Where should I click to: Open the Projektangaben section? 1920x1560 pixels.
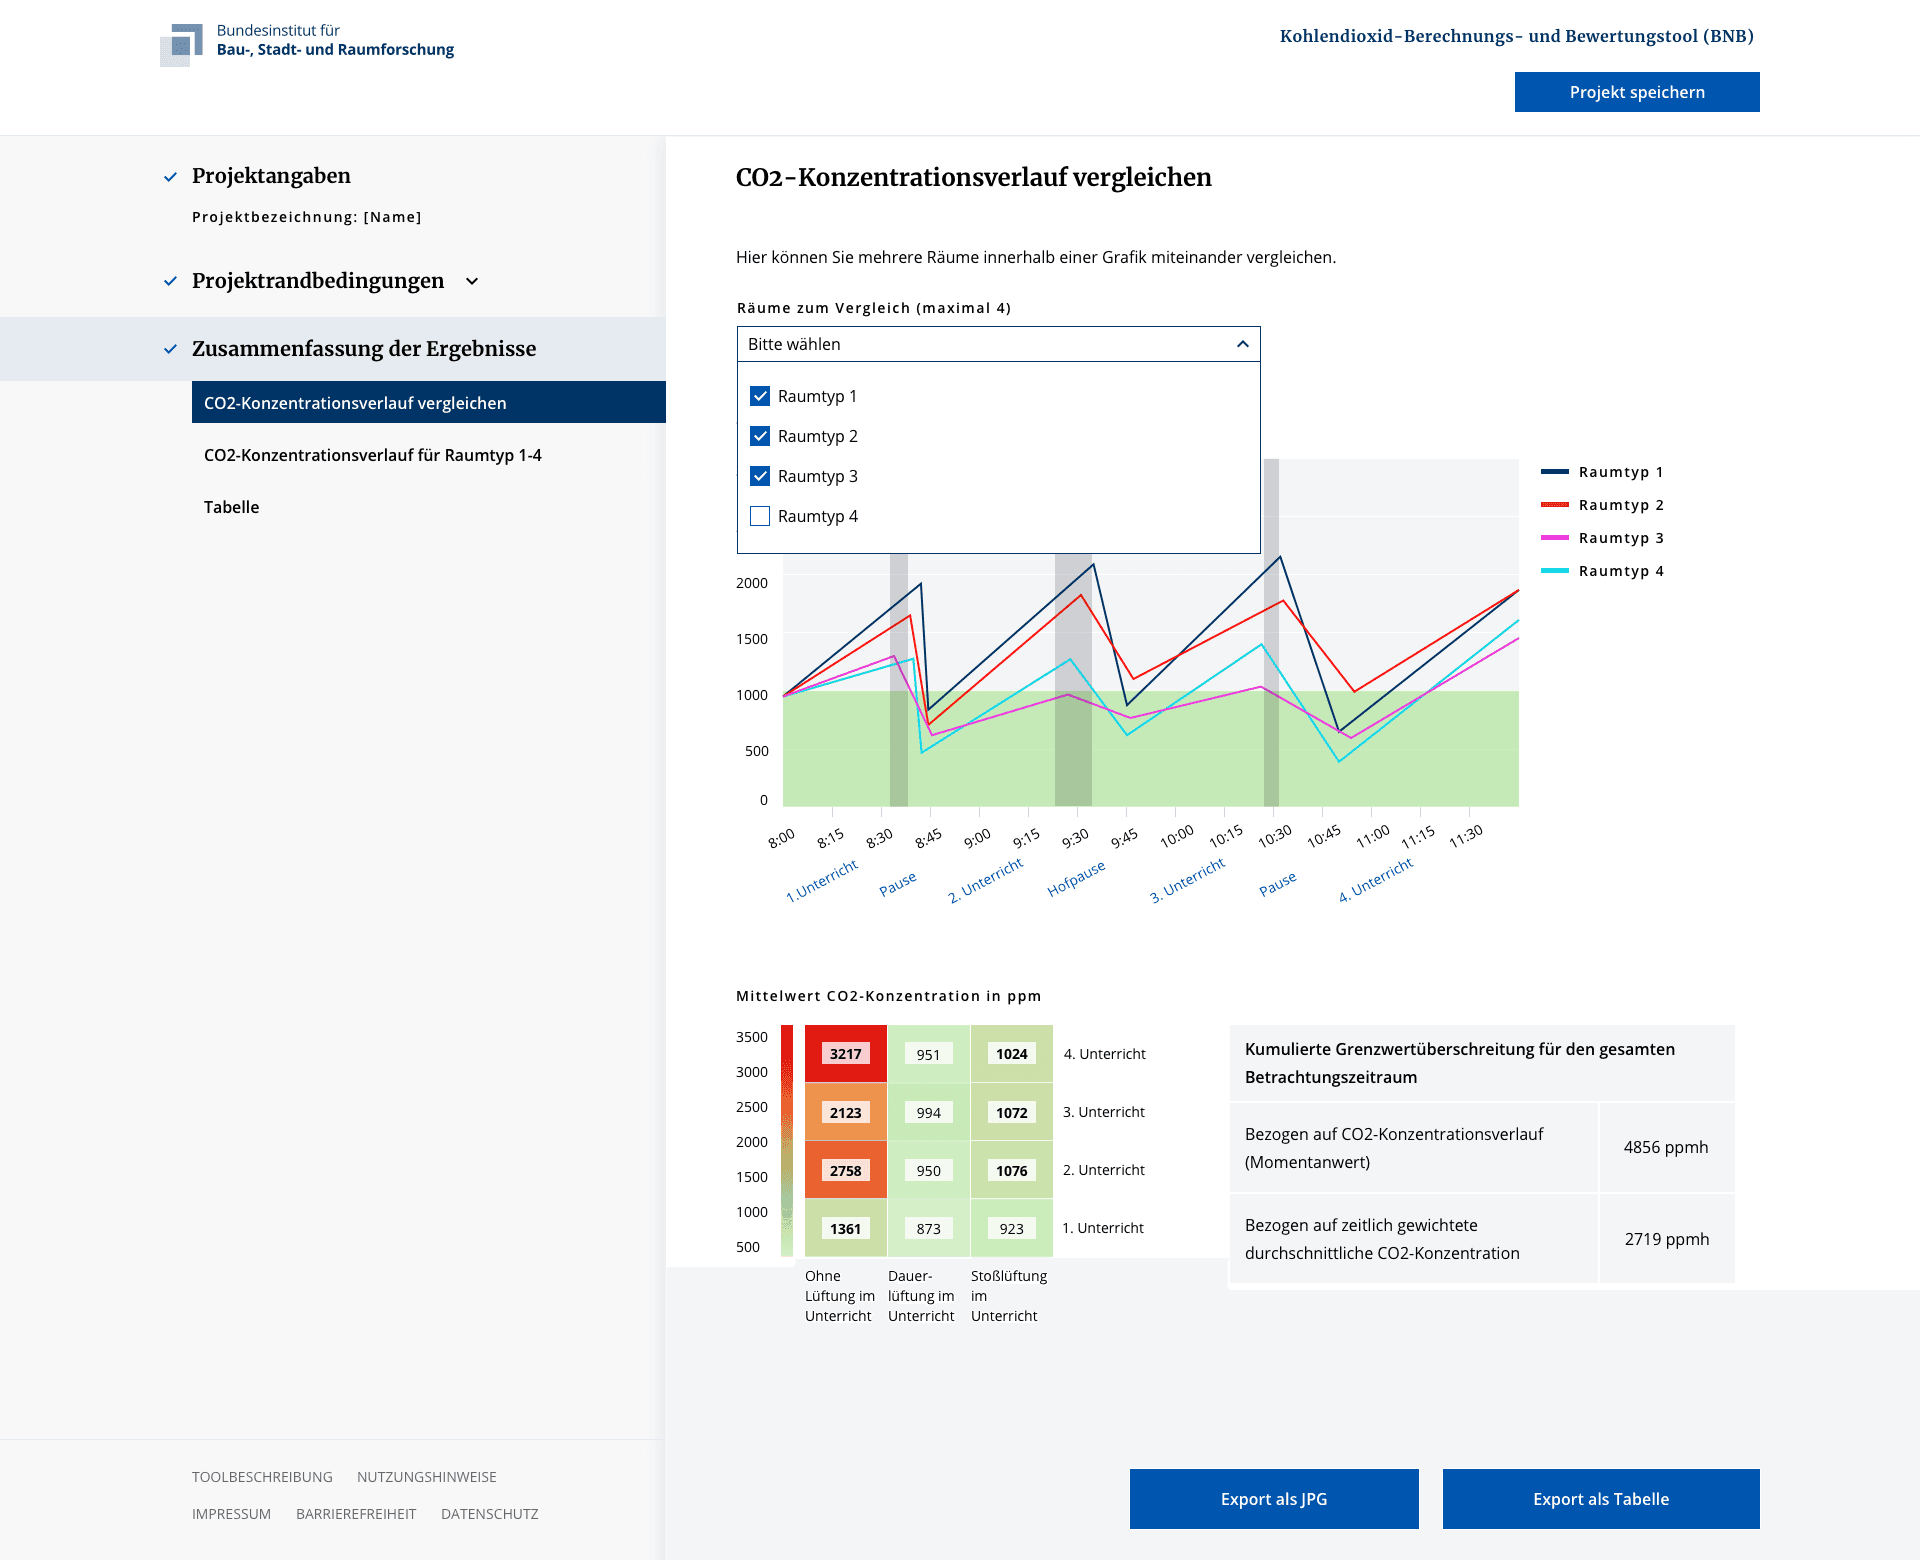coord(271,176)
